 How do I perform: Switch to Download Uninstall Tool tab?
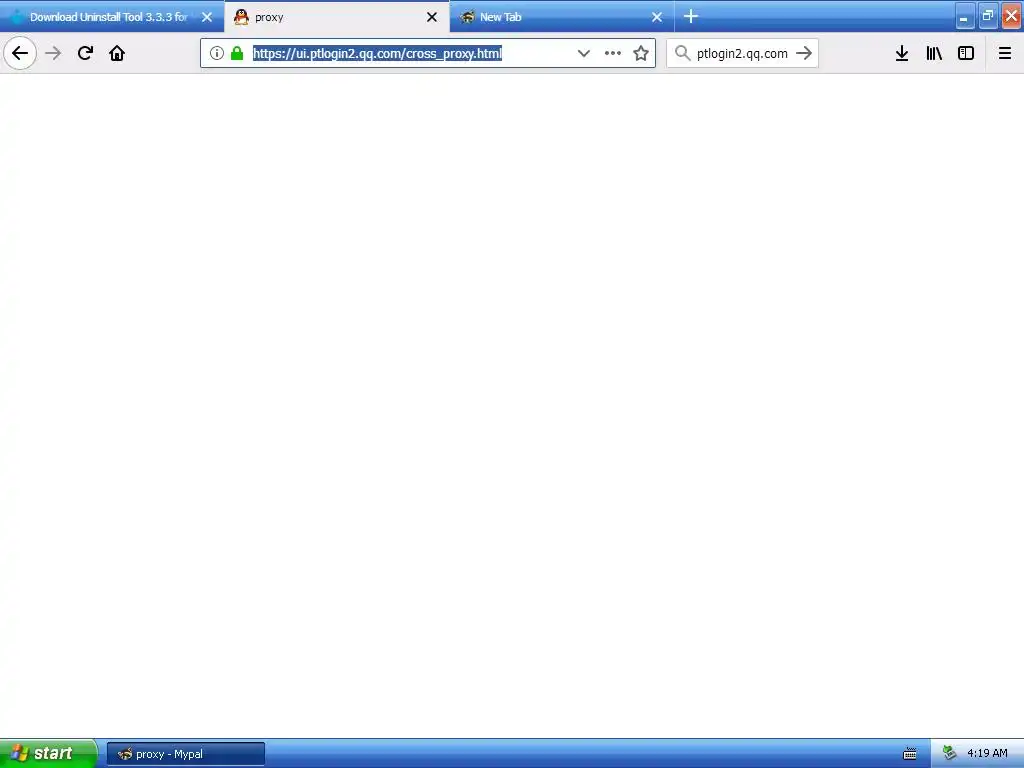coord(108,17)
